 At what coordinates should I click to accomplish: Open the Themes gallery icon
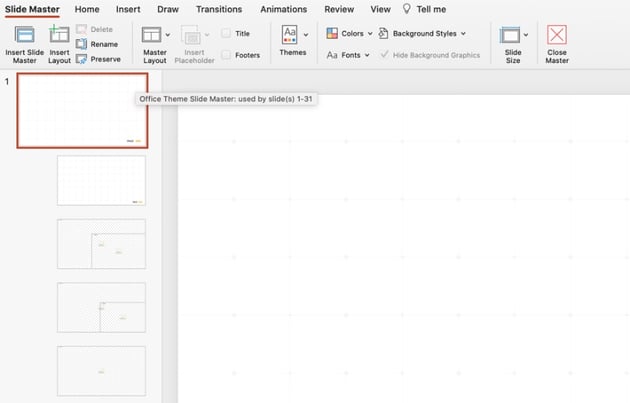[x=289, y=35]
